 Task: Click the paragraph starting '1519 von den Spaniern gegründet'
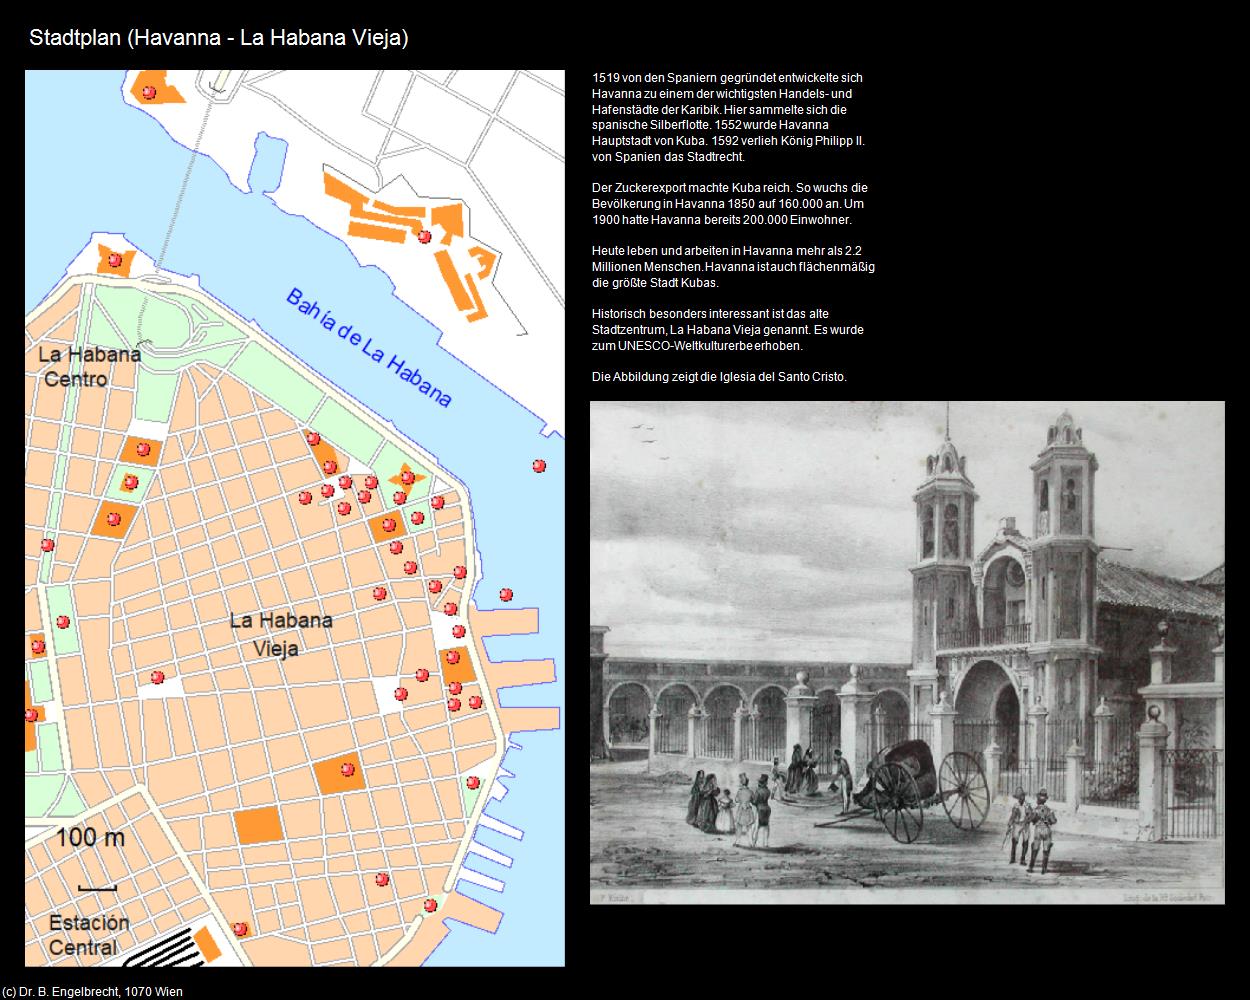tap(729, 117)
